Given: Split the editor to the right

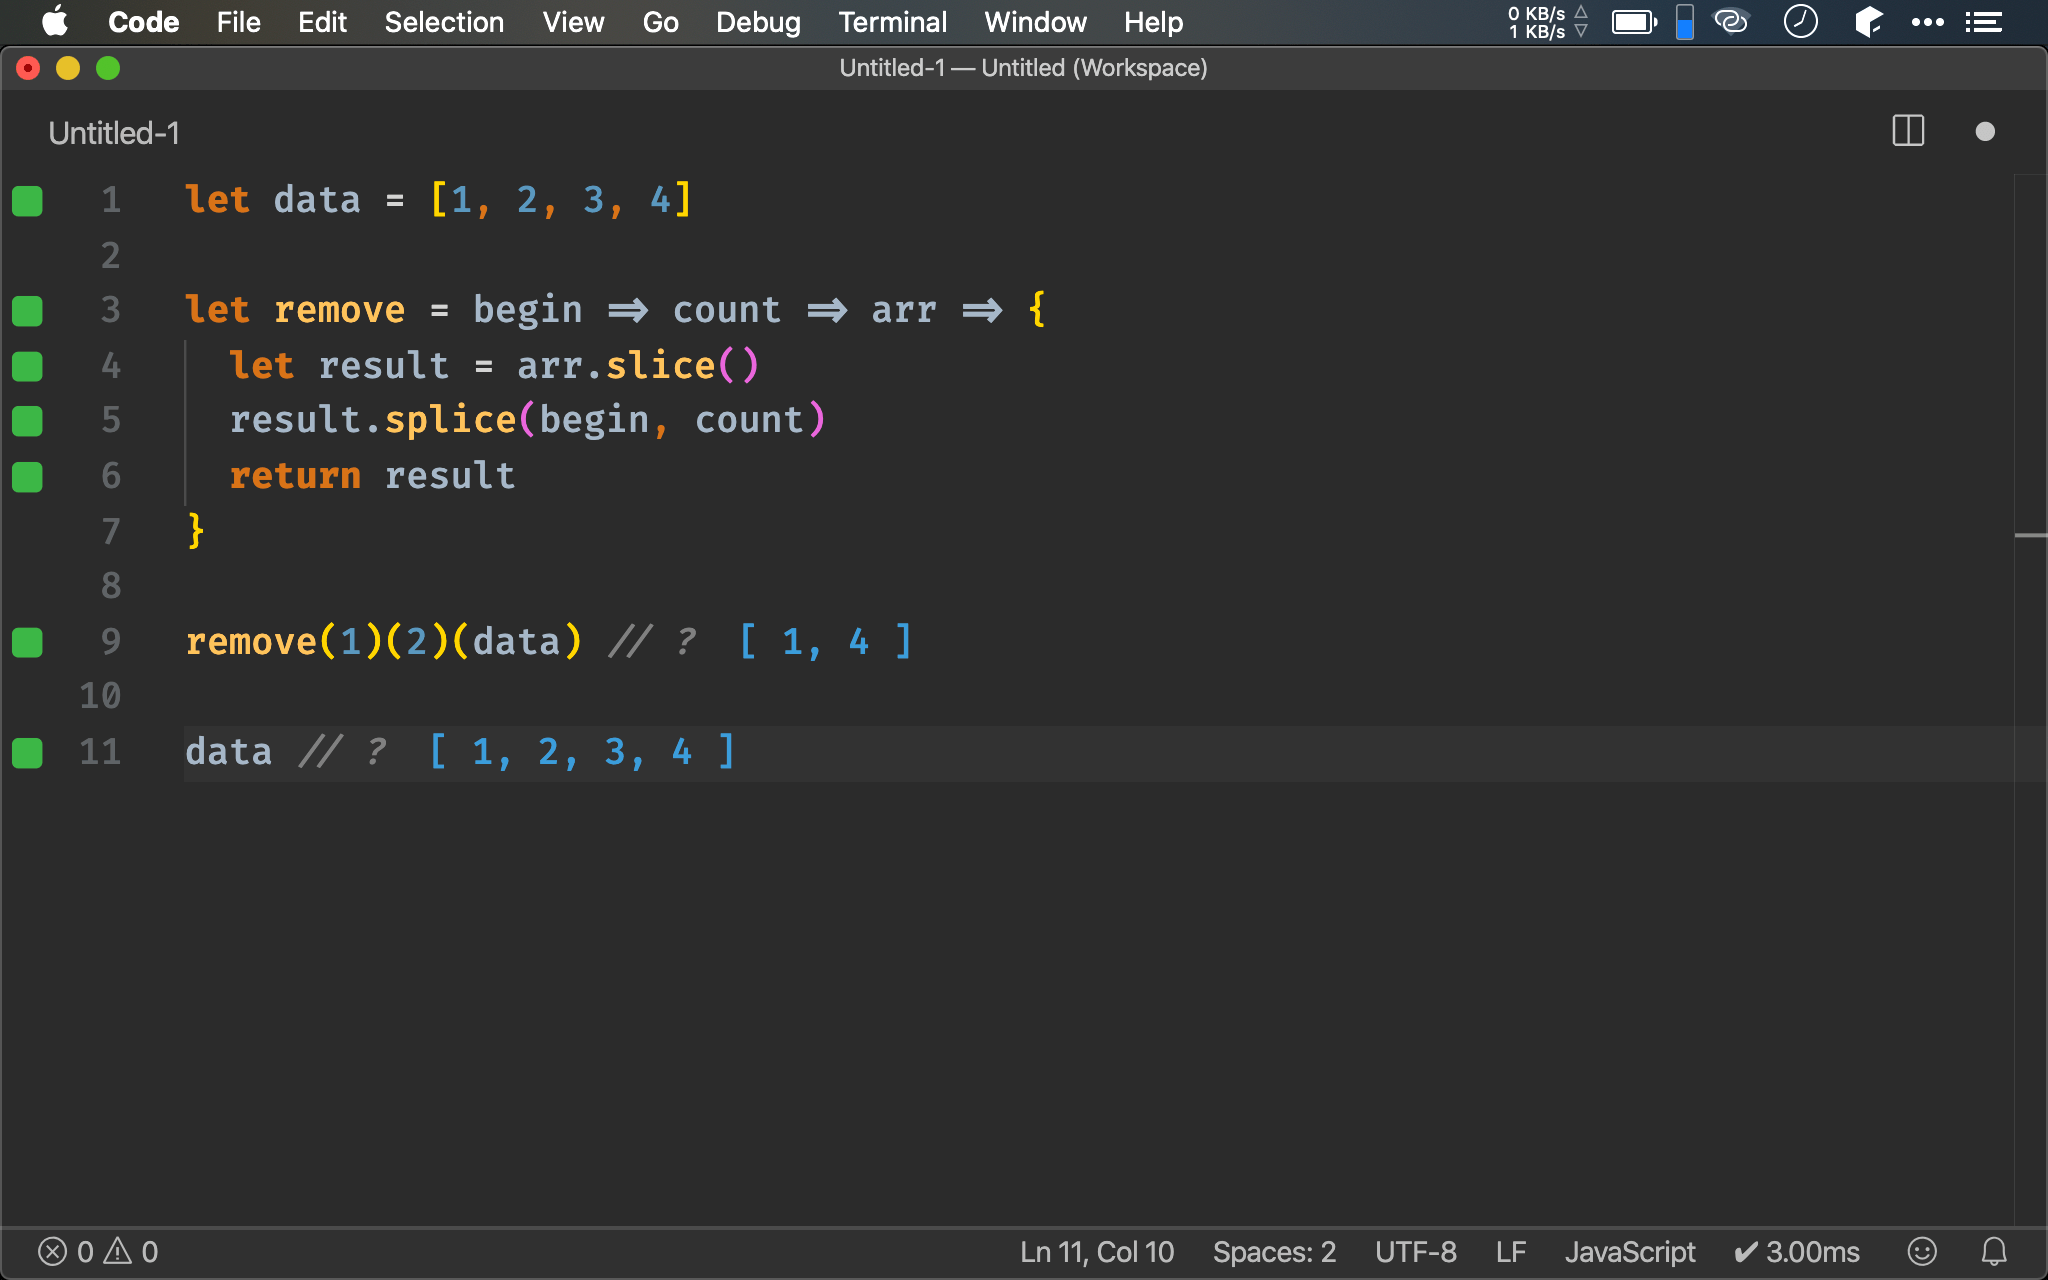Looking at the screenshot, I should (1908, 131).
